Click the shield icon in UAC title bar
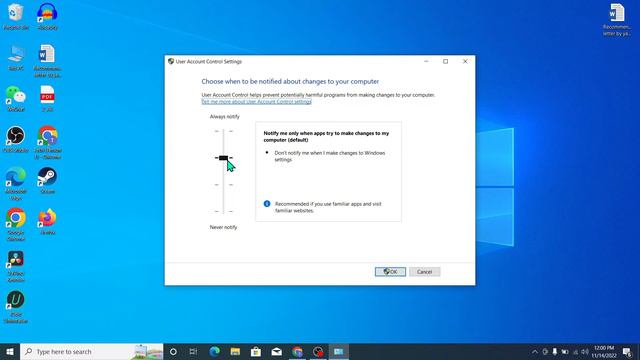640x360 pixels. pos(171,61)
